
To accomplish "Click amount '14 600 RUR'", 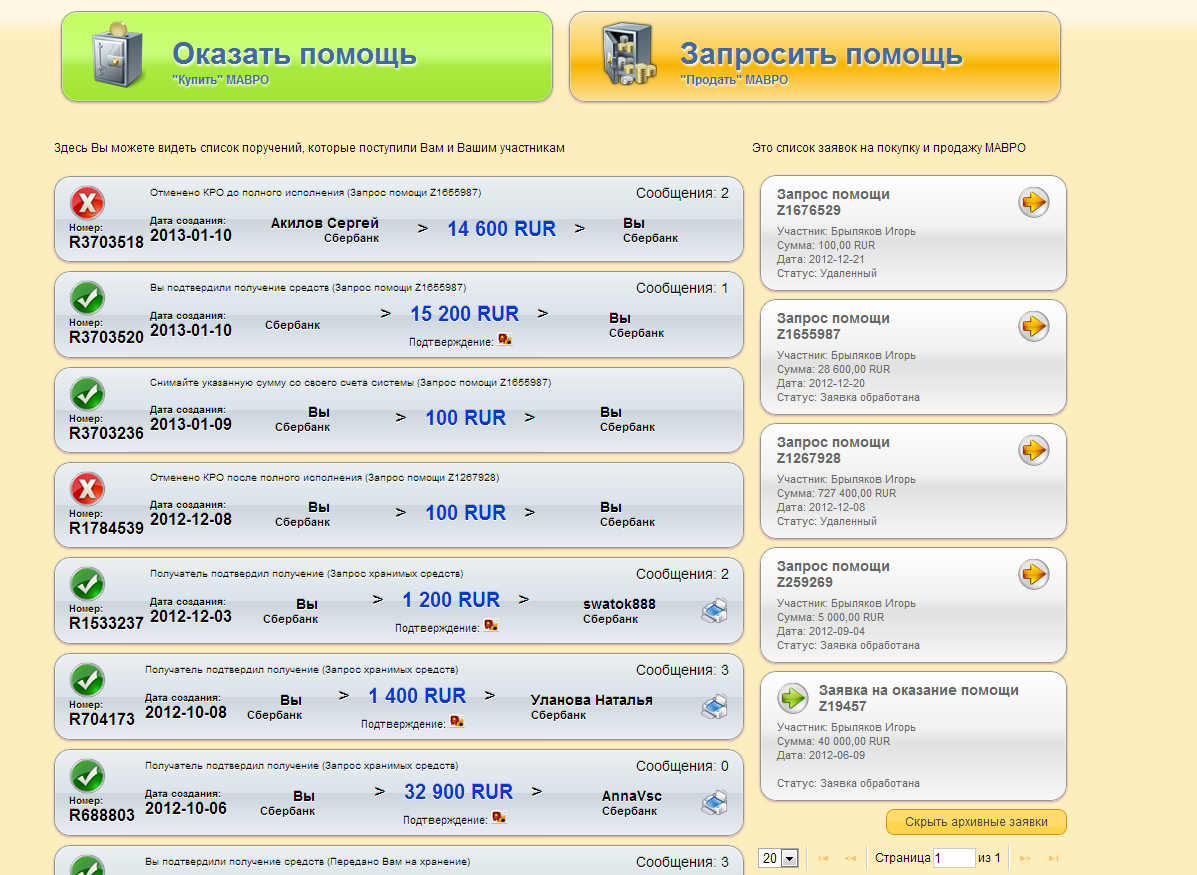I will coord(502,229).
